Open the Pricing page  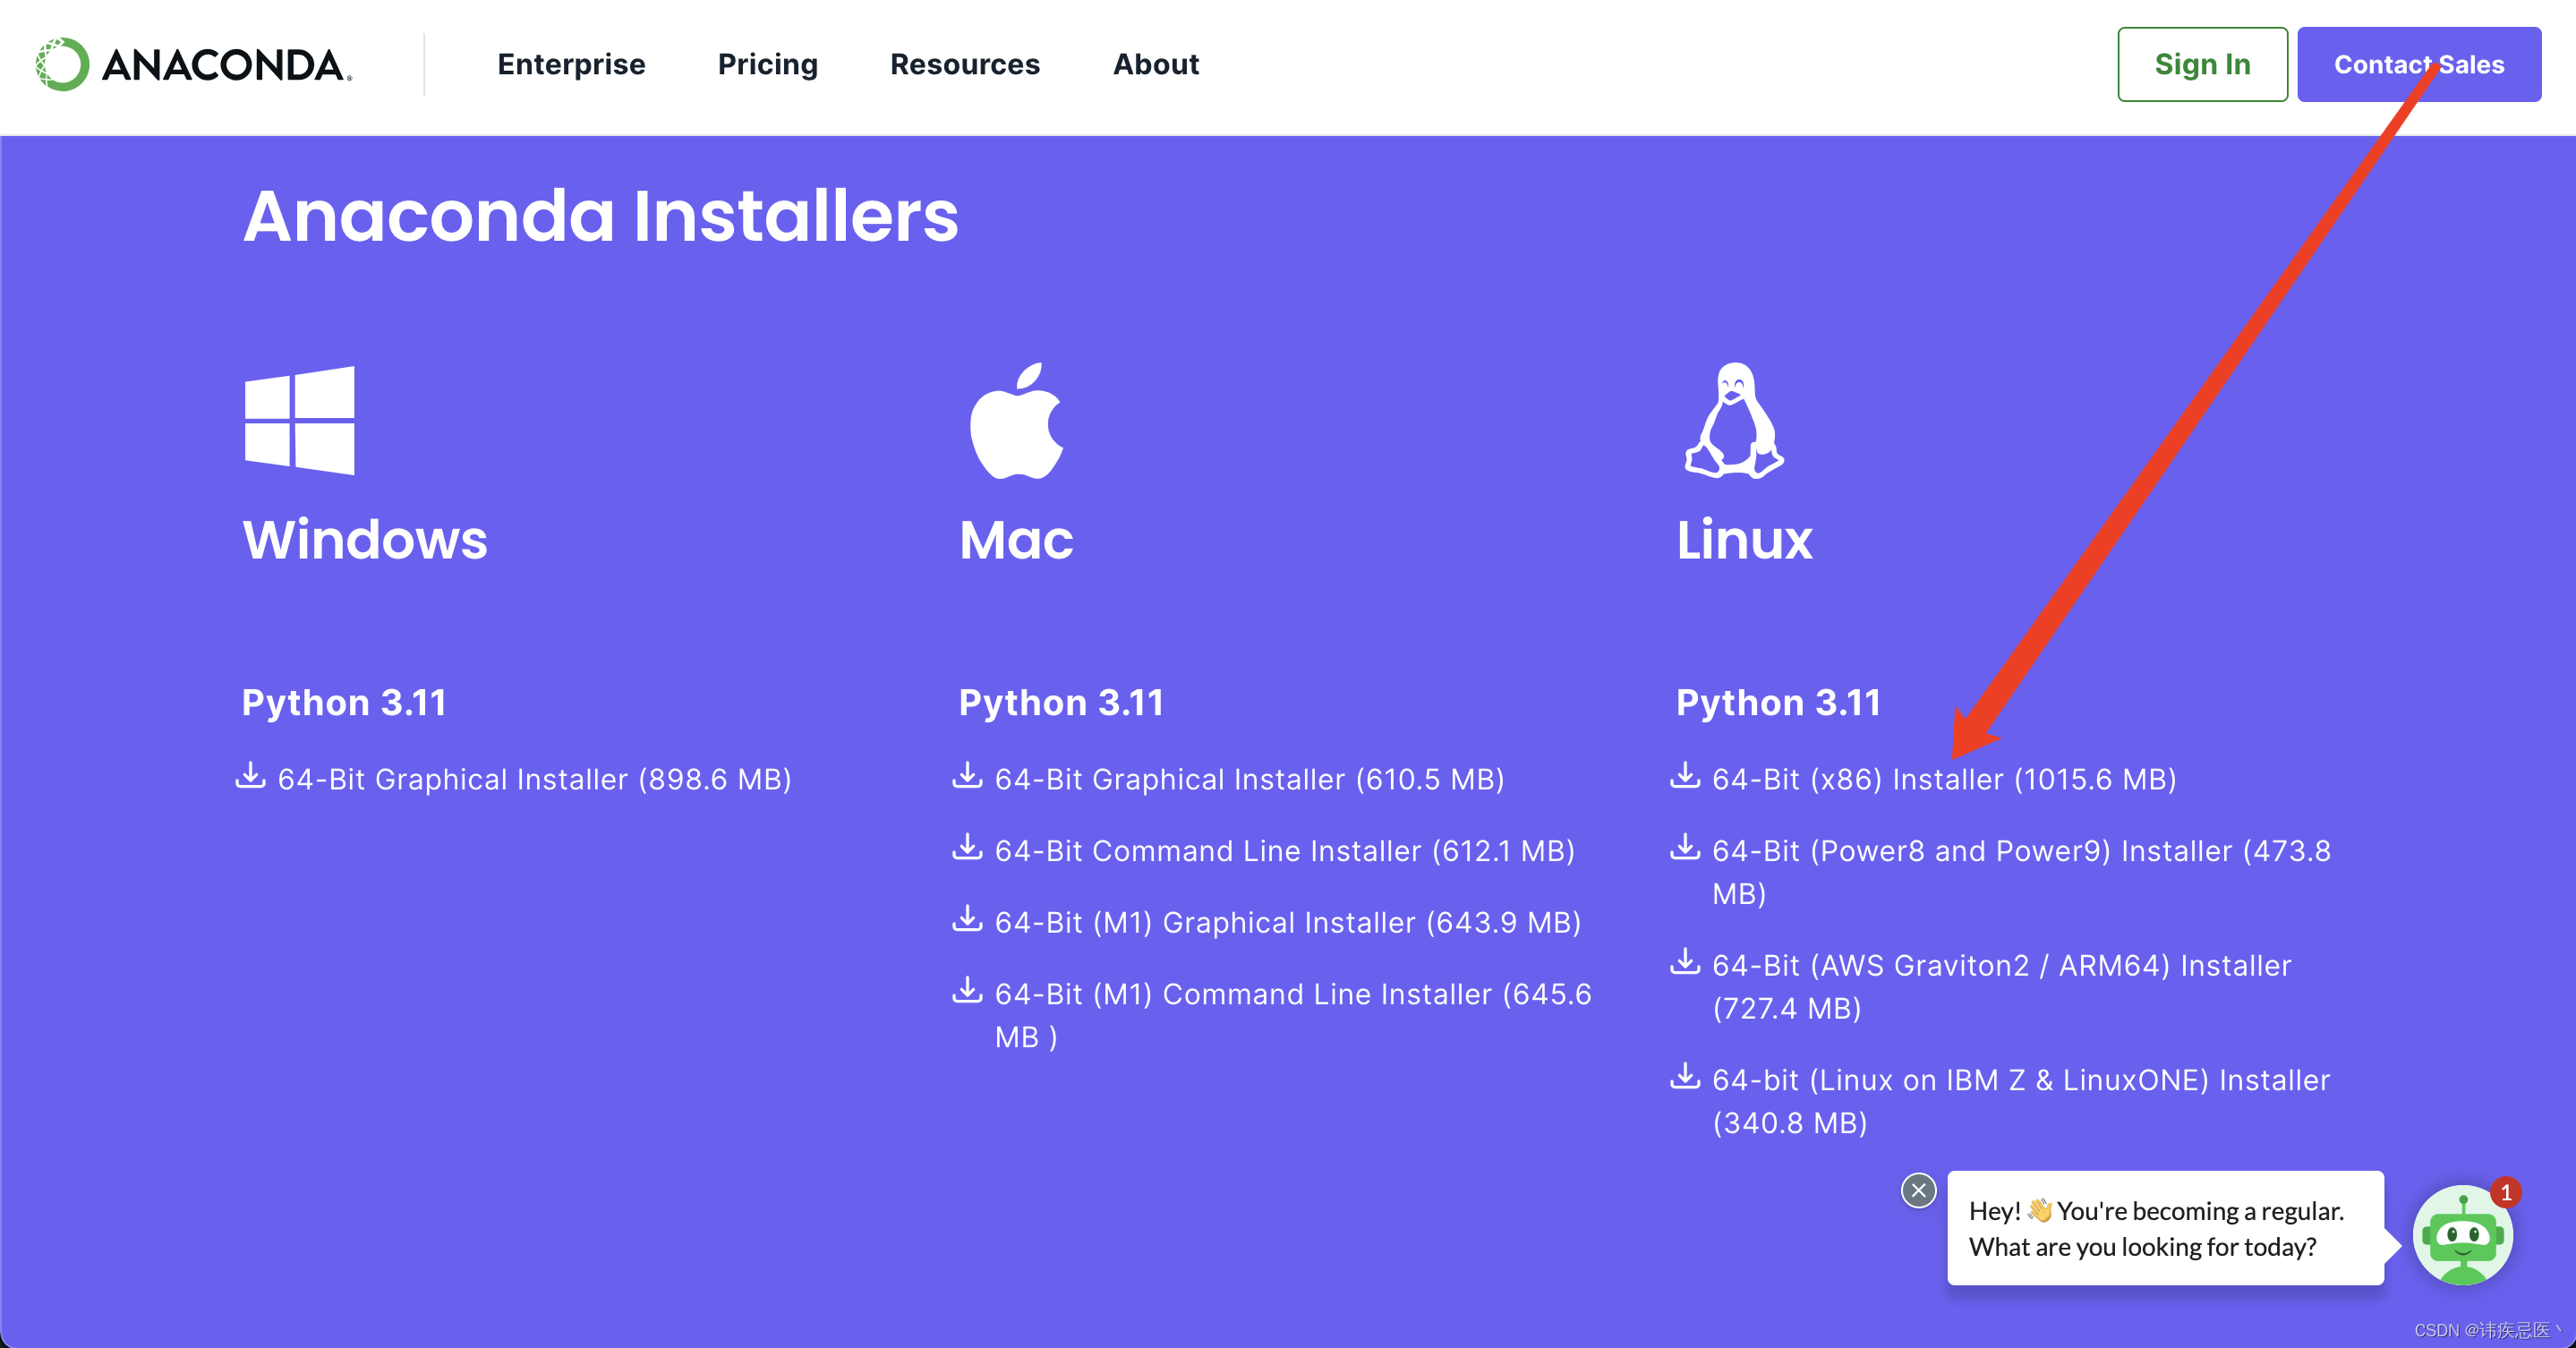click(x=767, y=64)
